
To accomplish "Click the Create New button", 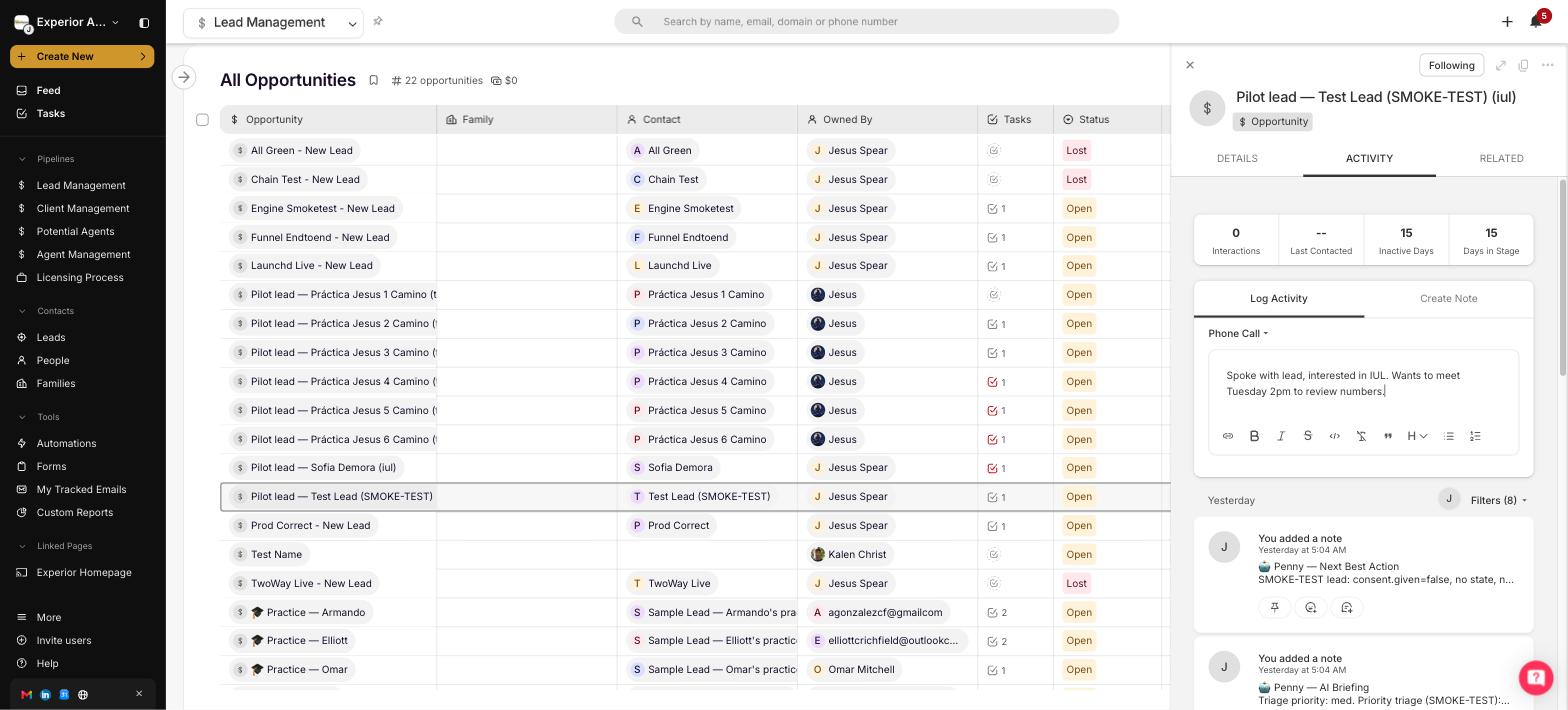I will coord(82,56).
